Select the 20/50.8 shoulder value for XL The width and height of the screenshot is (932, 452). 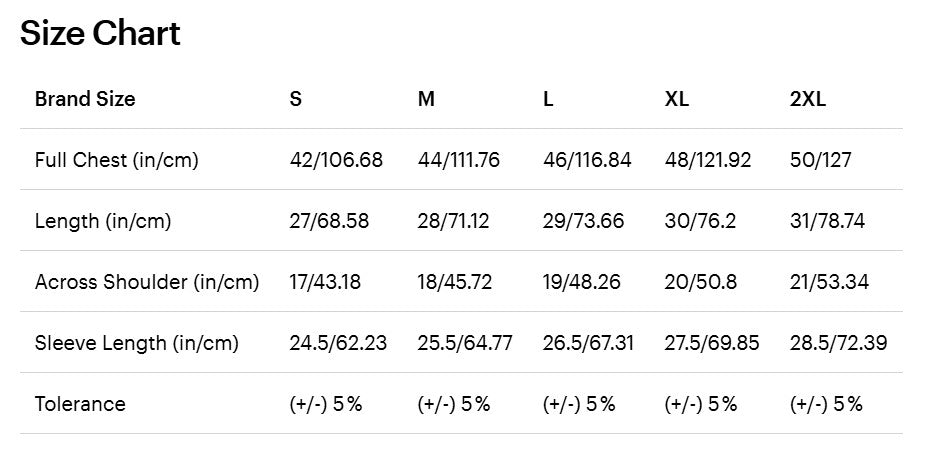pyautogui.click(x=701, y=282)
